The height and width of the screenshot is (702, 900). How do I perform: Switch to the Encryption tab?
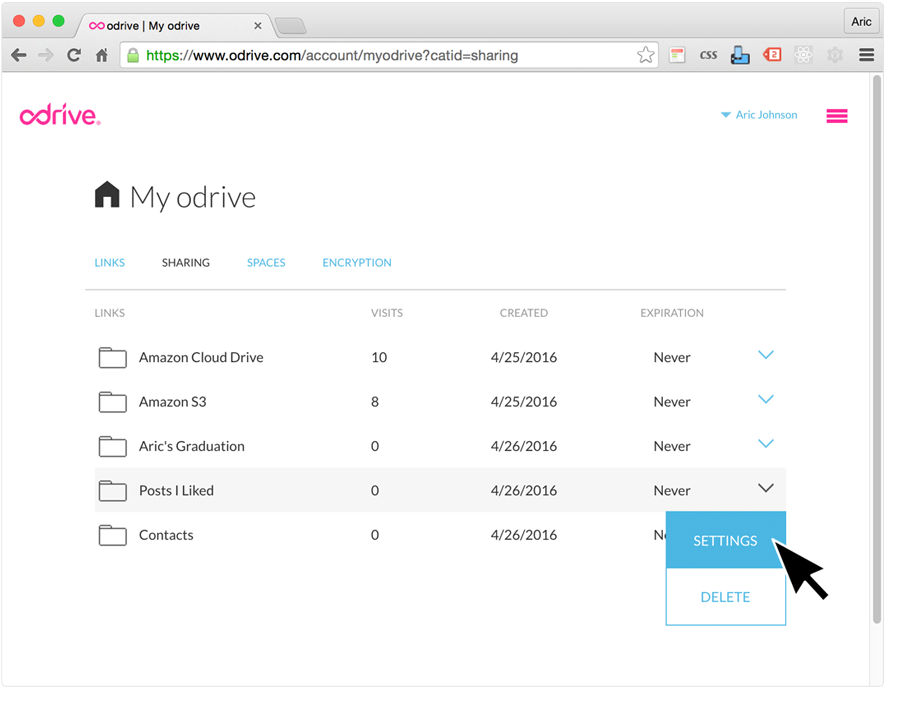click(x=356, y=263)
